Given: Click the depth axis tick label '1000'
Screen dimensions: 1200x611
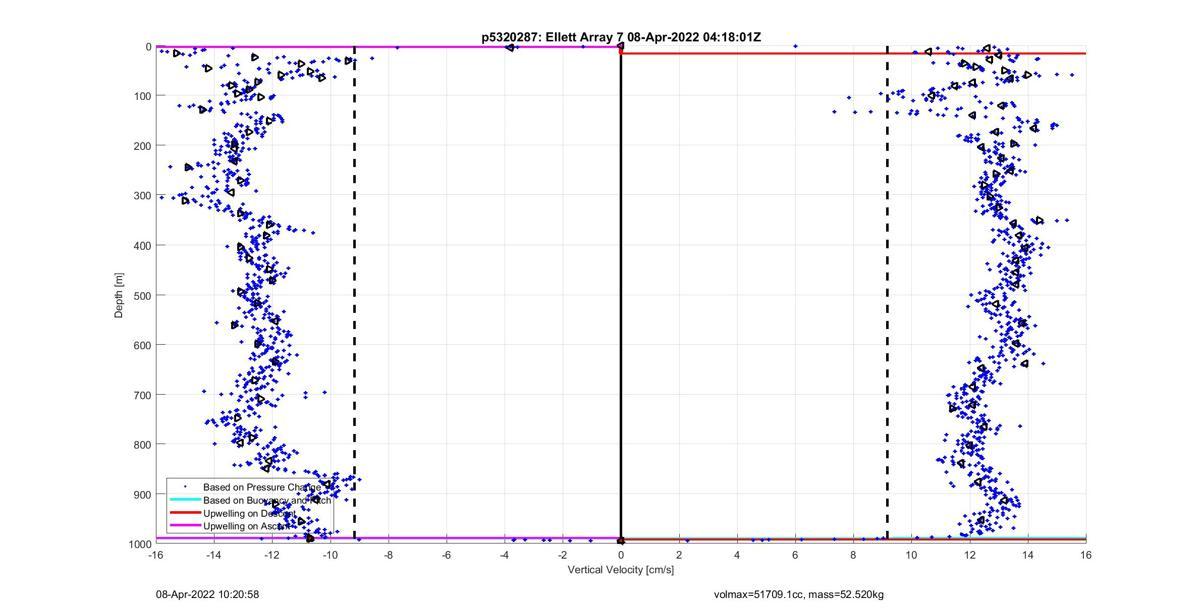Looking at the screenshot, I should point(139,544).
